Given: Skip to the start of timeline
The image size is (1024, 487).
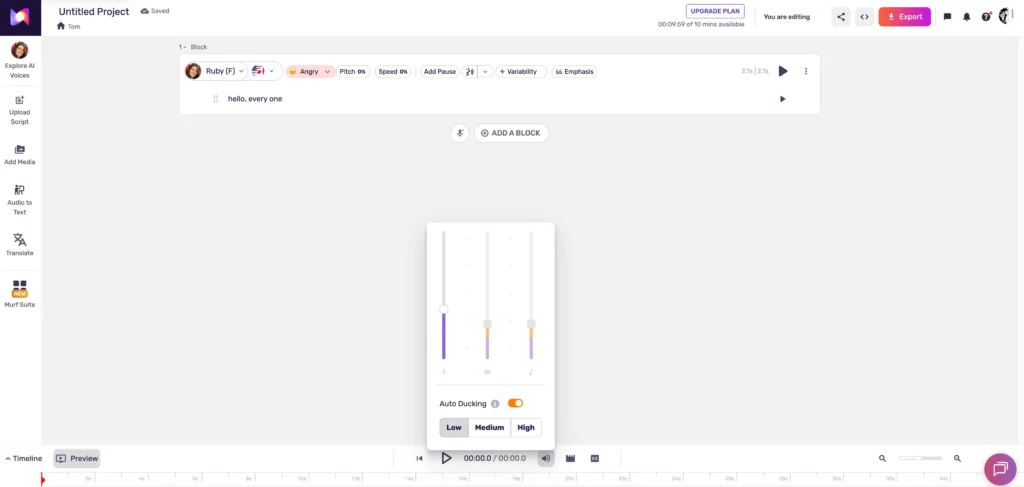Looking at the screenshot, I should (x=419, y=458).
